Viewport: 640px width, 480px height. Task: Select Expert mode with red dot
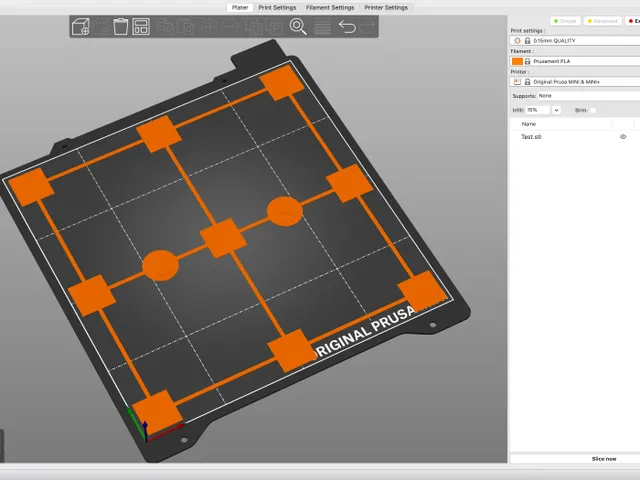(x=633, y=21)
